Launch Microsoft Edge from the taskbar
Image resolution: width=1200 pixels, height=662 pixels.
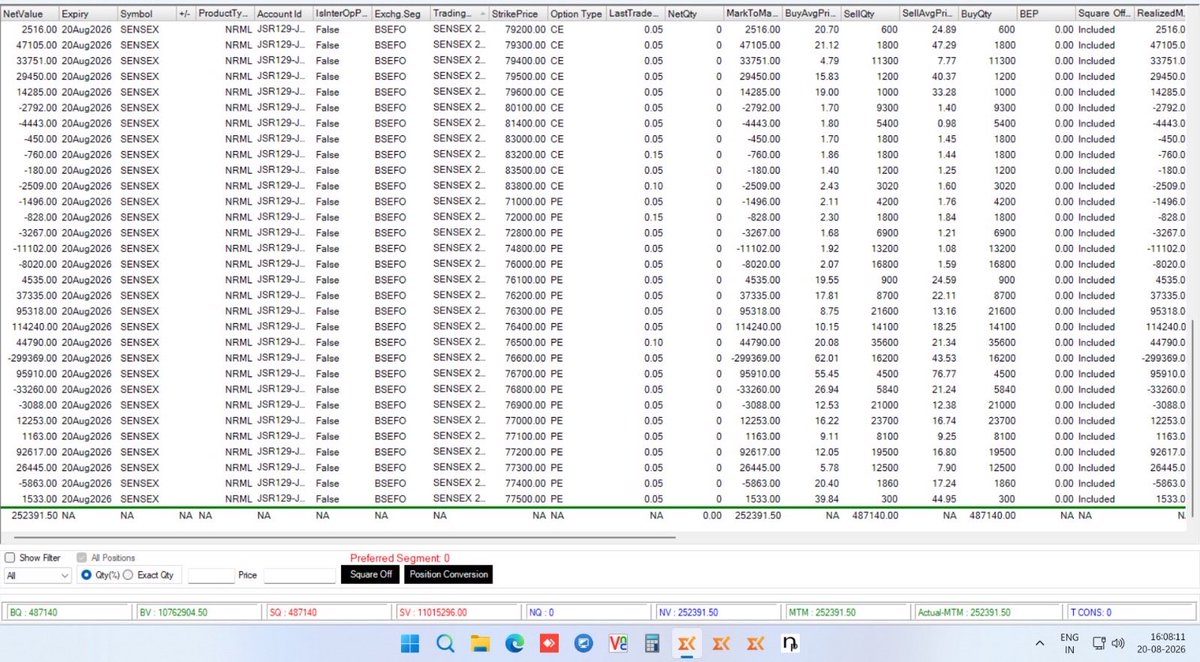514,643
